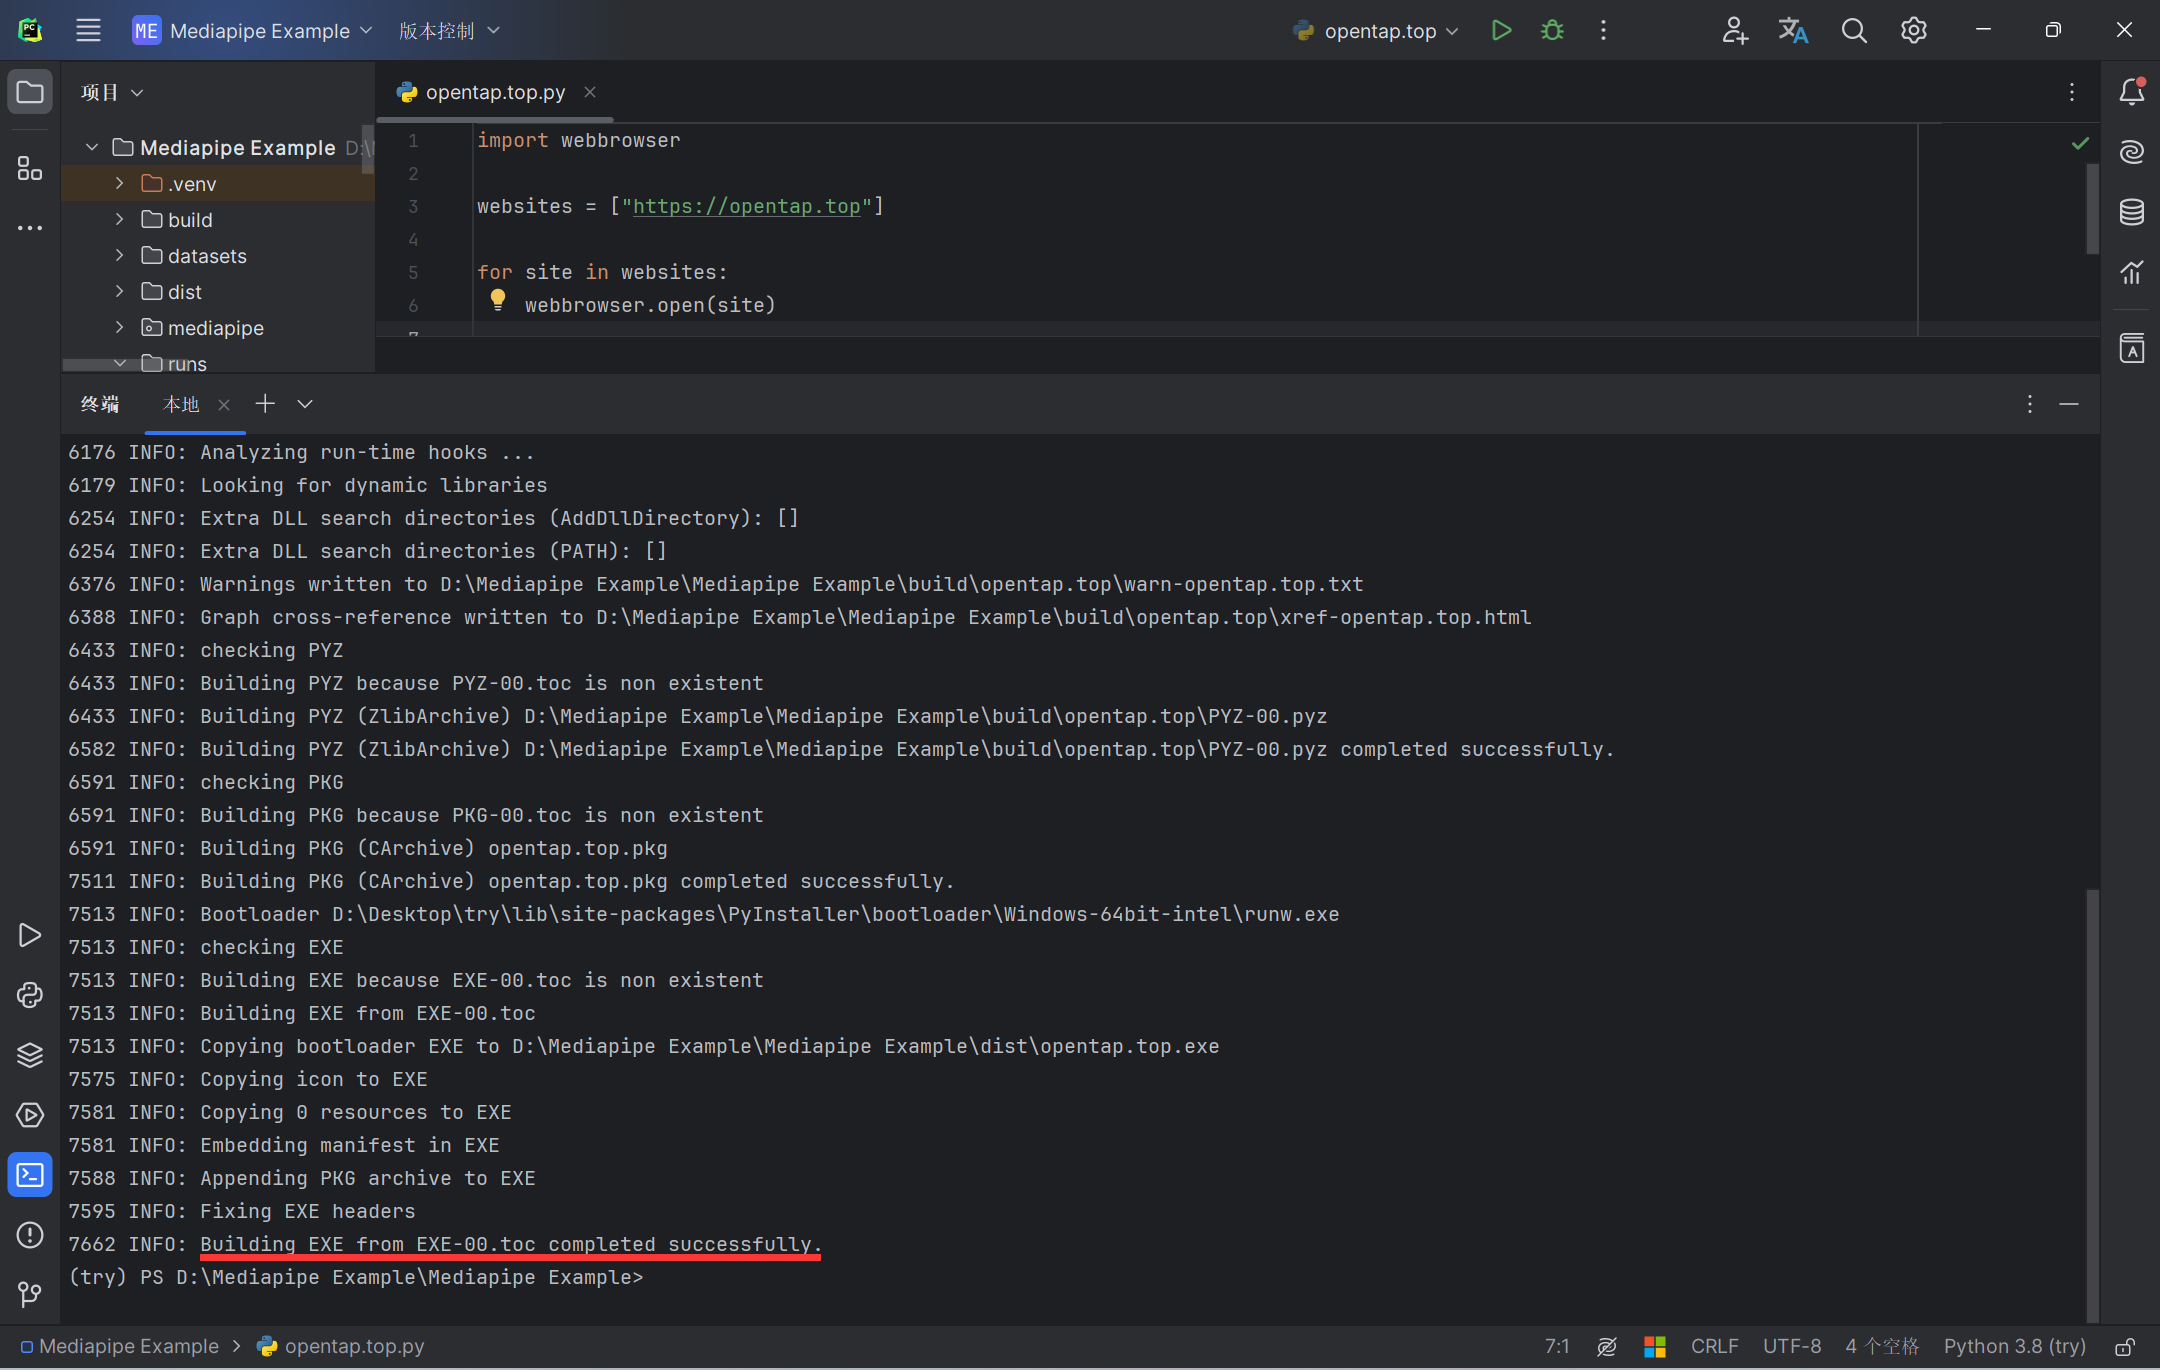Open the Services tool window
Screen dimensions: 2160x1370
30,1115
